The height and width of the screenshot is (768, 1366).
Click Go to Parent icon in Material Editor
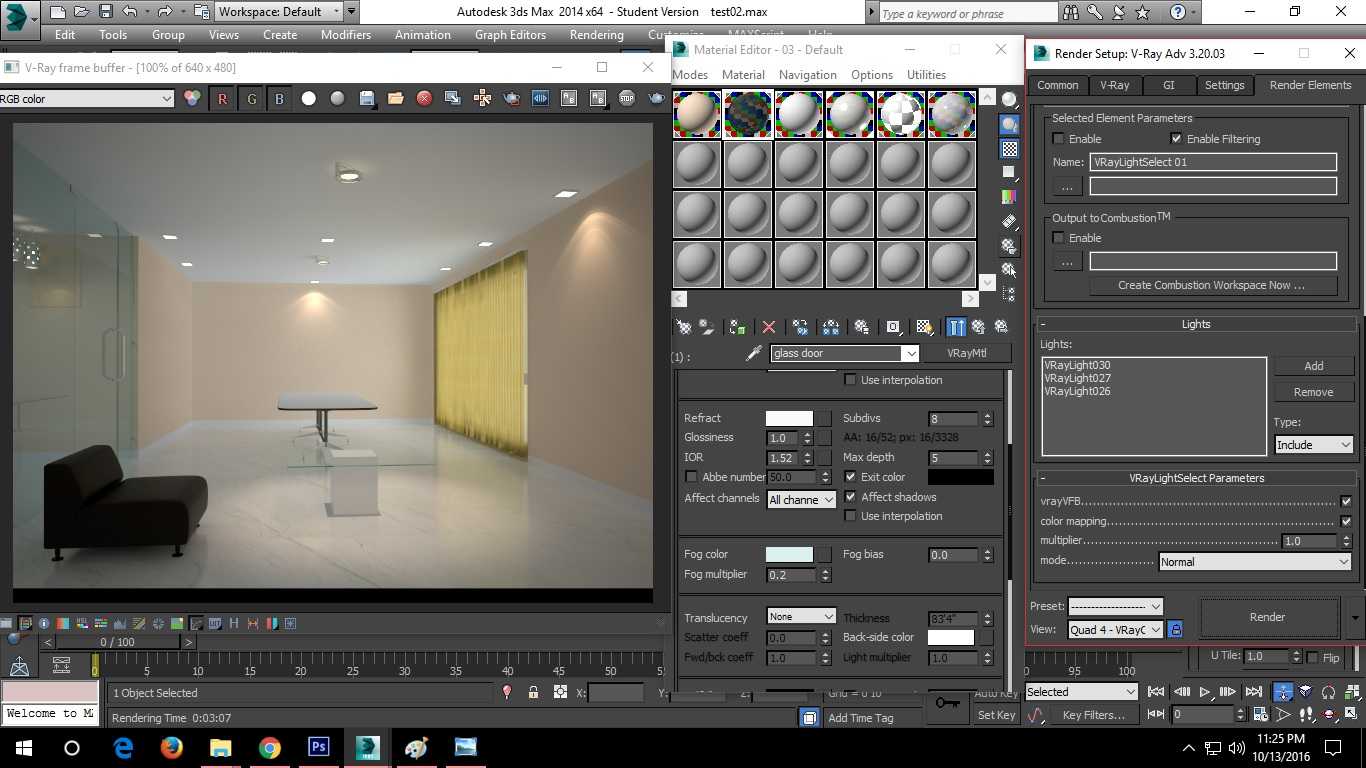pyautogui.click(x=978, y=327)
